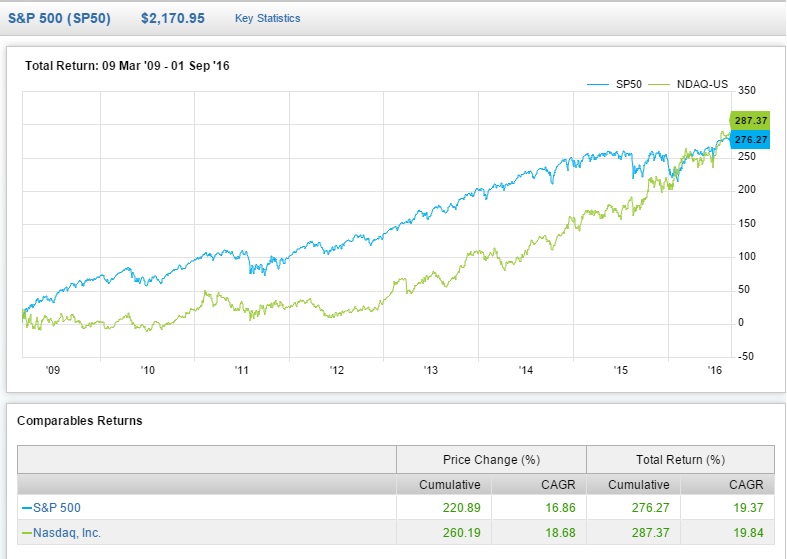The height and width of the screenshot is (559, 787).
Task: Open the Nasdaq, Inc. link in table
Action: point(68,533)
